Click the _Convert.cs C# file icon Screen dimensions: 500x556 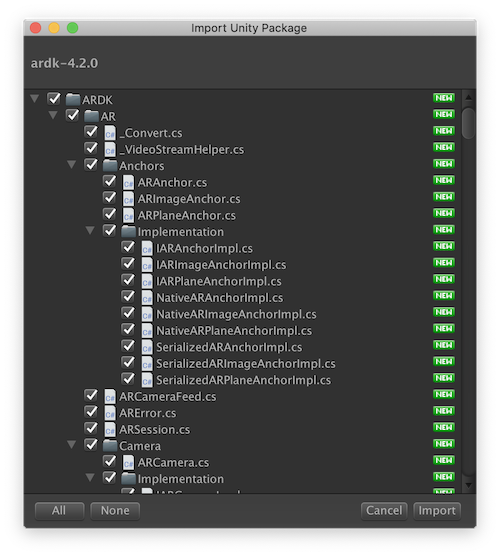click(110, 133)
